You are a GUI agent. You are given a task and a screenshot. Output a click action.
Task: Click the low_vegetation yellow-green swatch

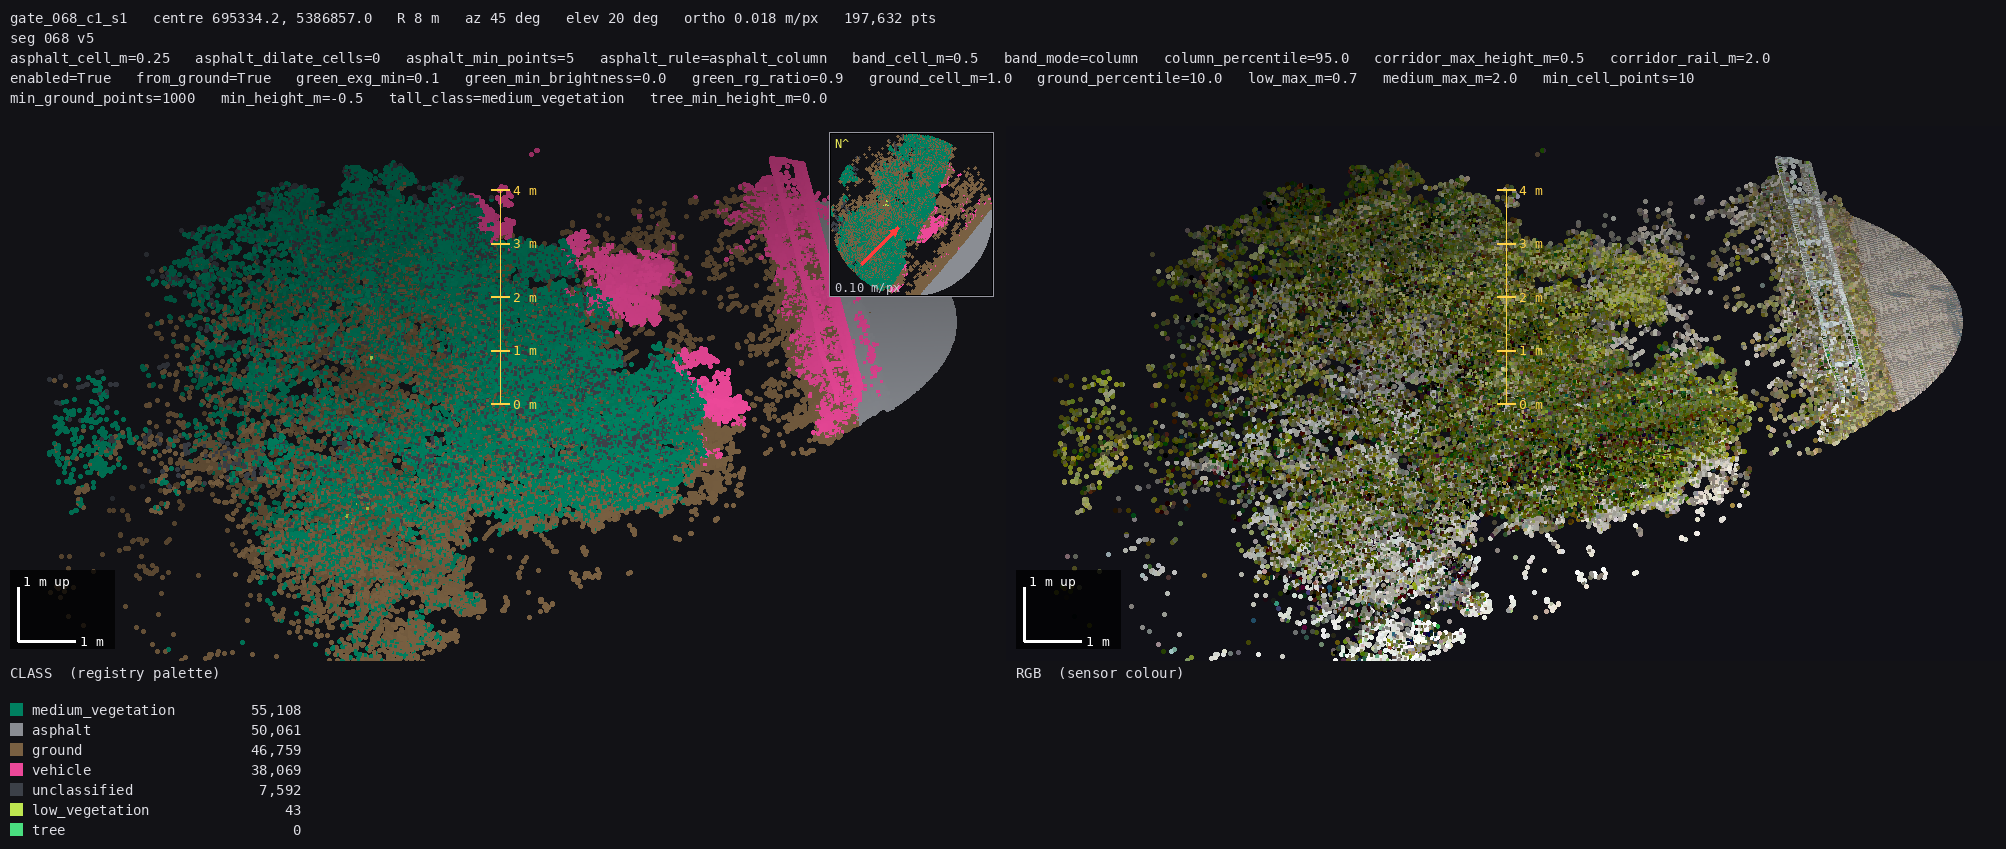coord(16,810)
